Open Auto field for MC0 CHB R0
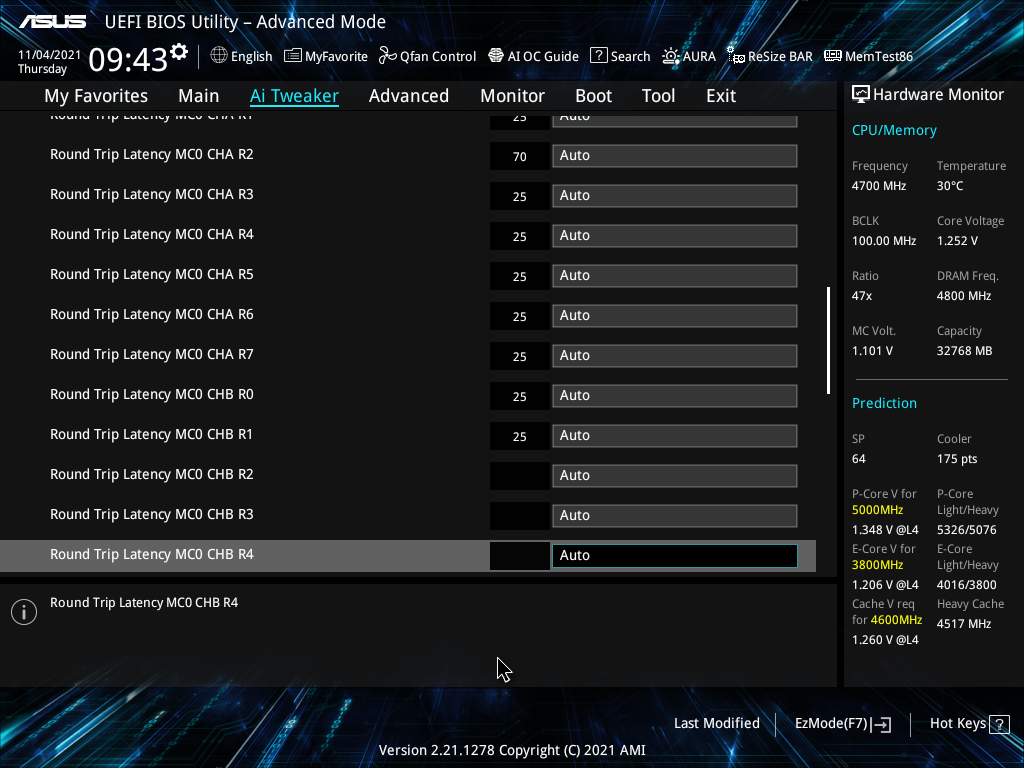The width and height of the screenshot is (1024, 768). click(675, 395)
